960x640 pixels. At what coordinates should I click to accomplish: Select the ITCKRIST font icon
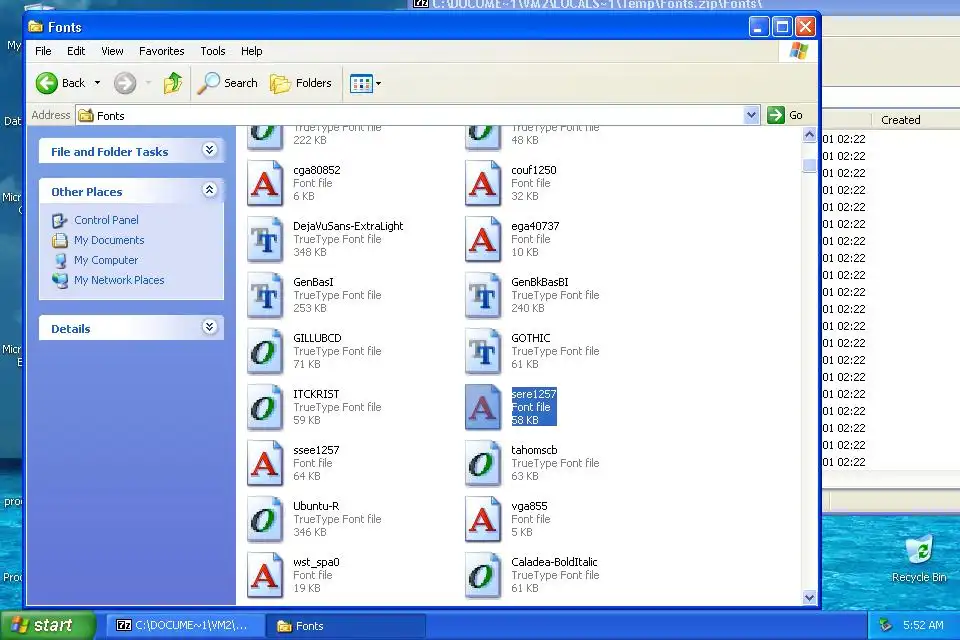pos(264,407)
